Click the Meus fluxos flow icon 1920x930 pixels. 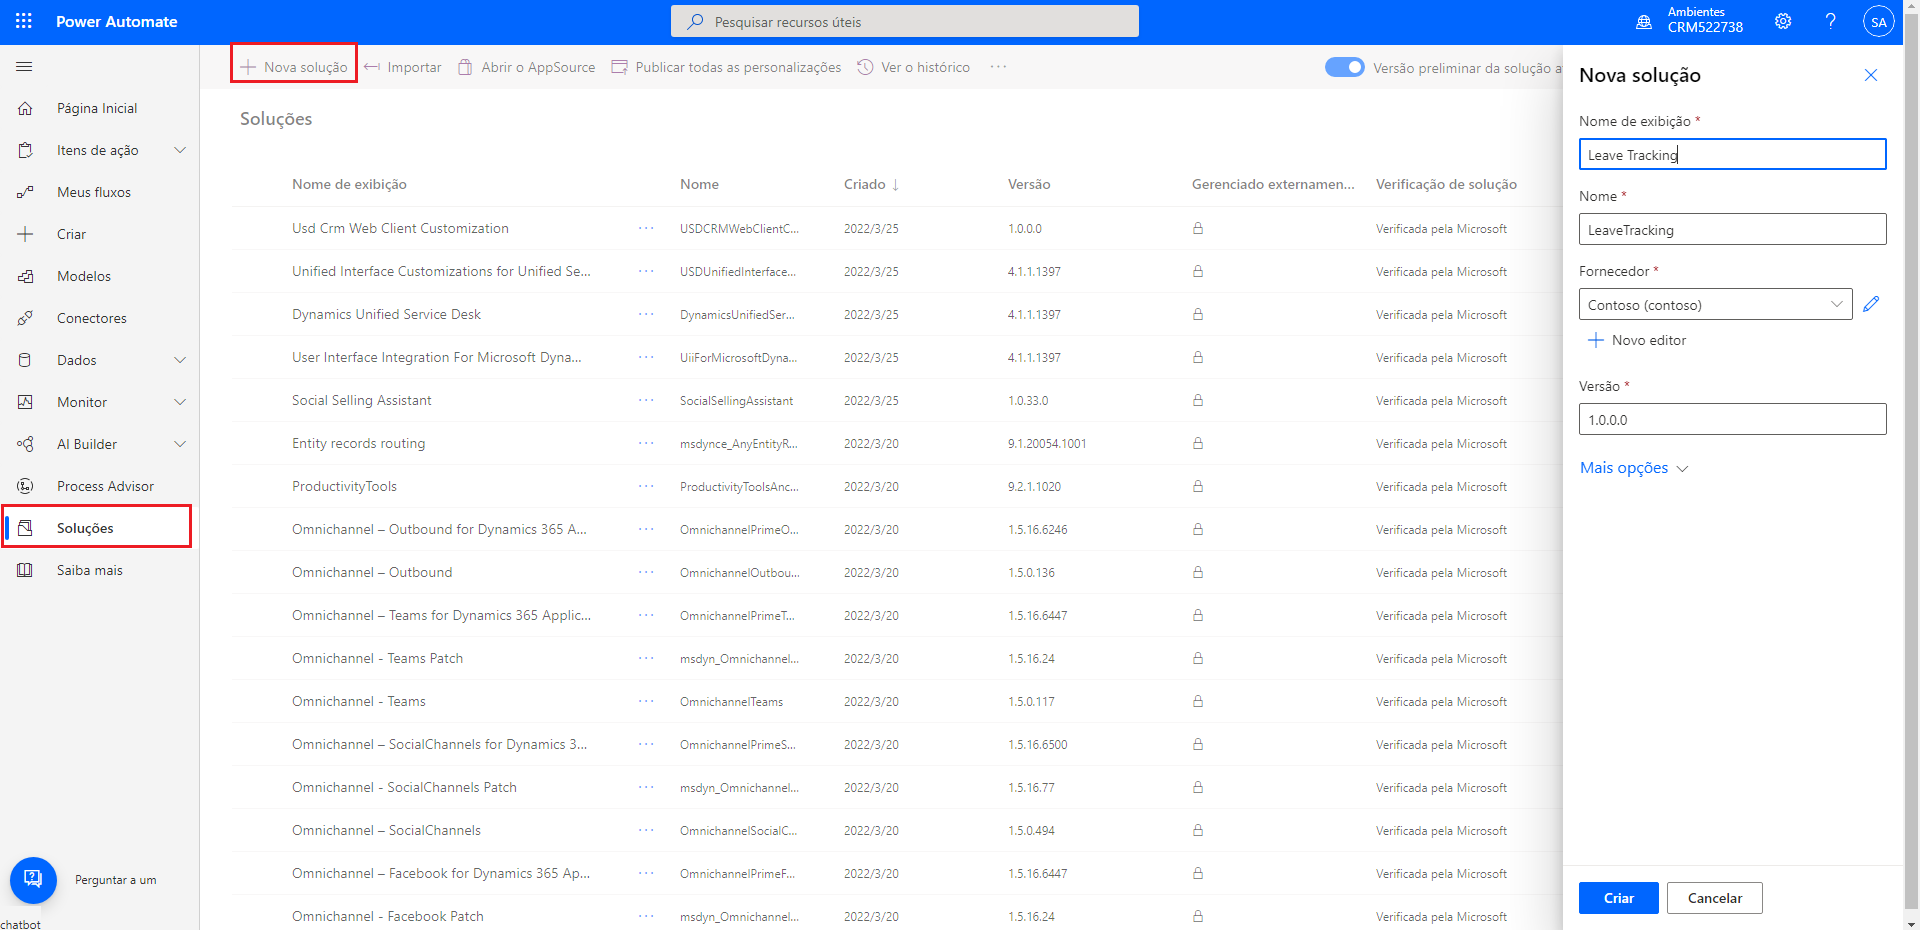26,192
